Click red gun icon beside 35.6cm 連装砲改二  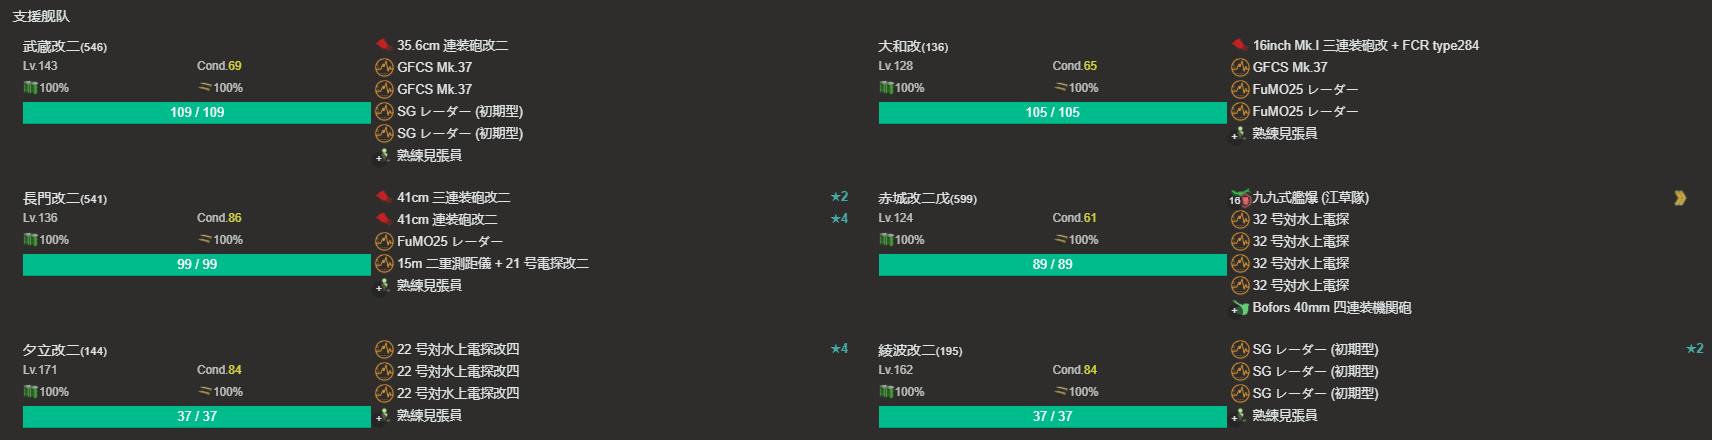click(x=383, y=45)
